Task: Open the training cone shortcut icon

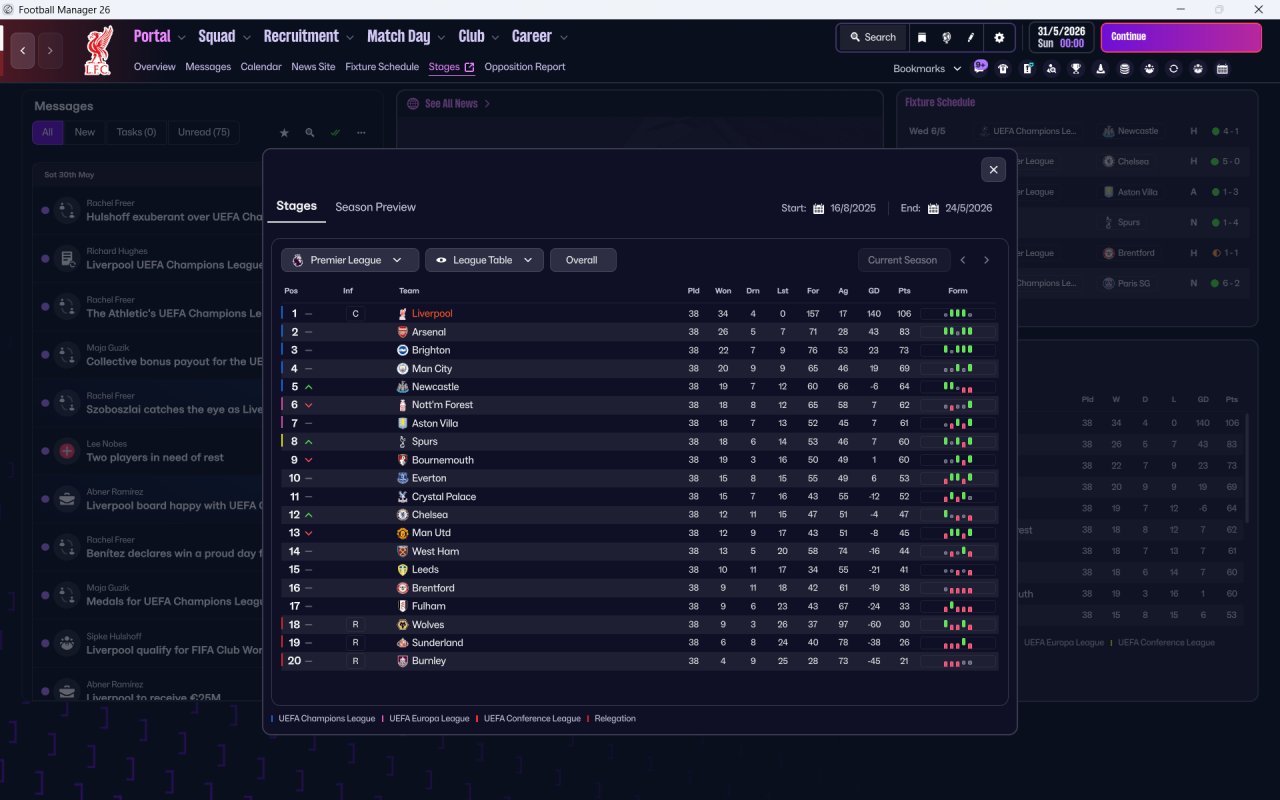Action: (1100, 69)
